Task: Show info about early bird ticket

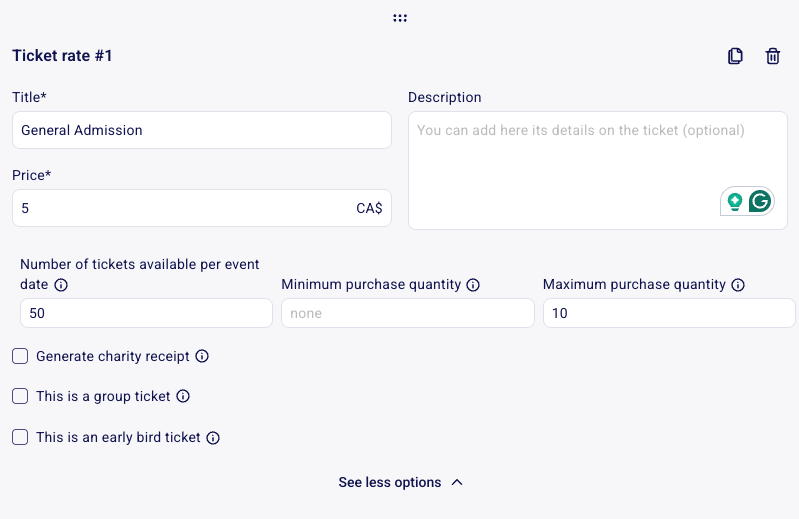Action: tap(213, 438)
